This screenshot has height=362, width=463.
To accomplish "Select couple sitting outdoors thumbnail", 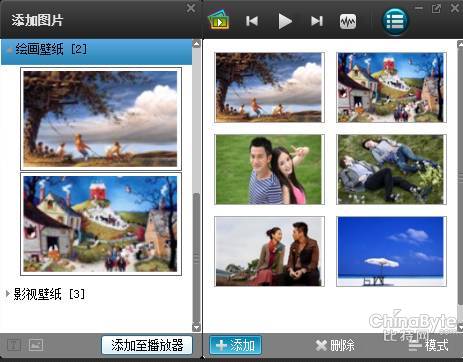I will 269,251.
